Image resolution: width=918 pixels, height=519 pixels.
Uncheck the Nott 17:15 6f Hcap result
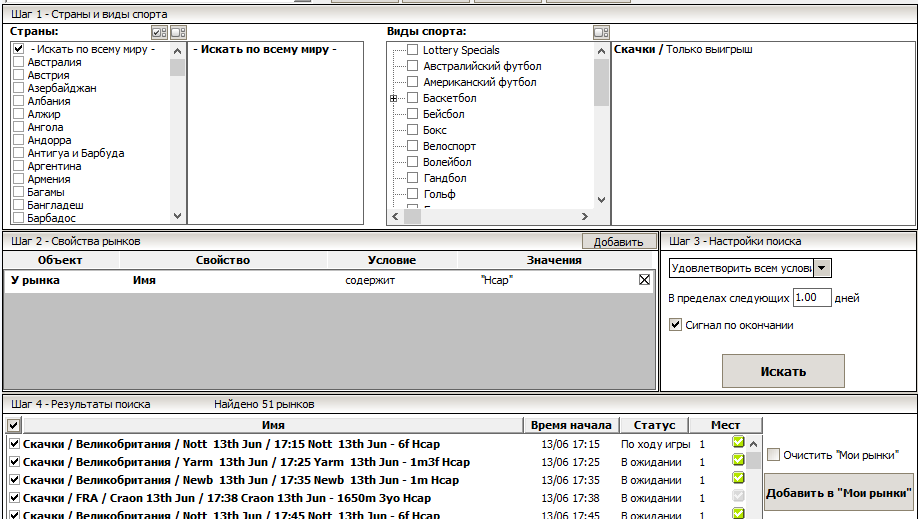[x=15, y=444]
